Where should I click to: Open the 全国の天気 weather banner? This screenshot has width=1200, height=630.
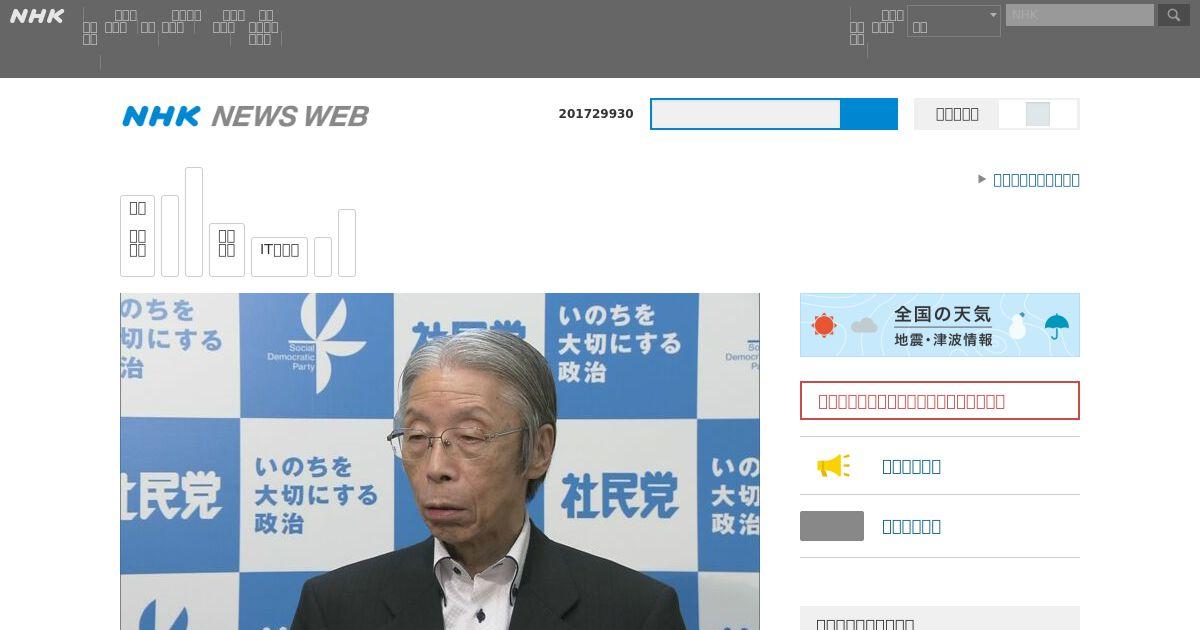[940, 325]
